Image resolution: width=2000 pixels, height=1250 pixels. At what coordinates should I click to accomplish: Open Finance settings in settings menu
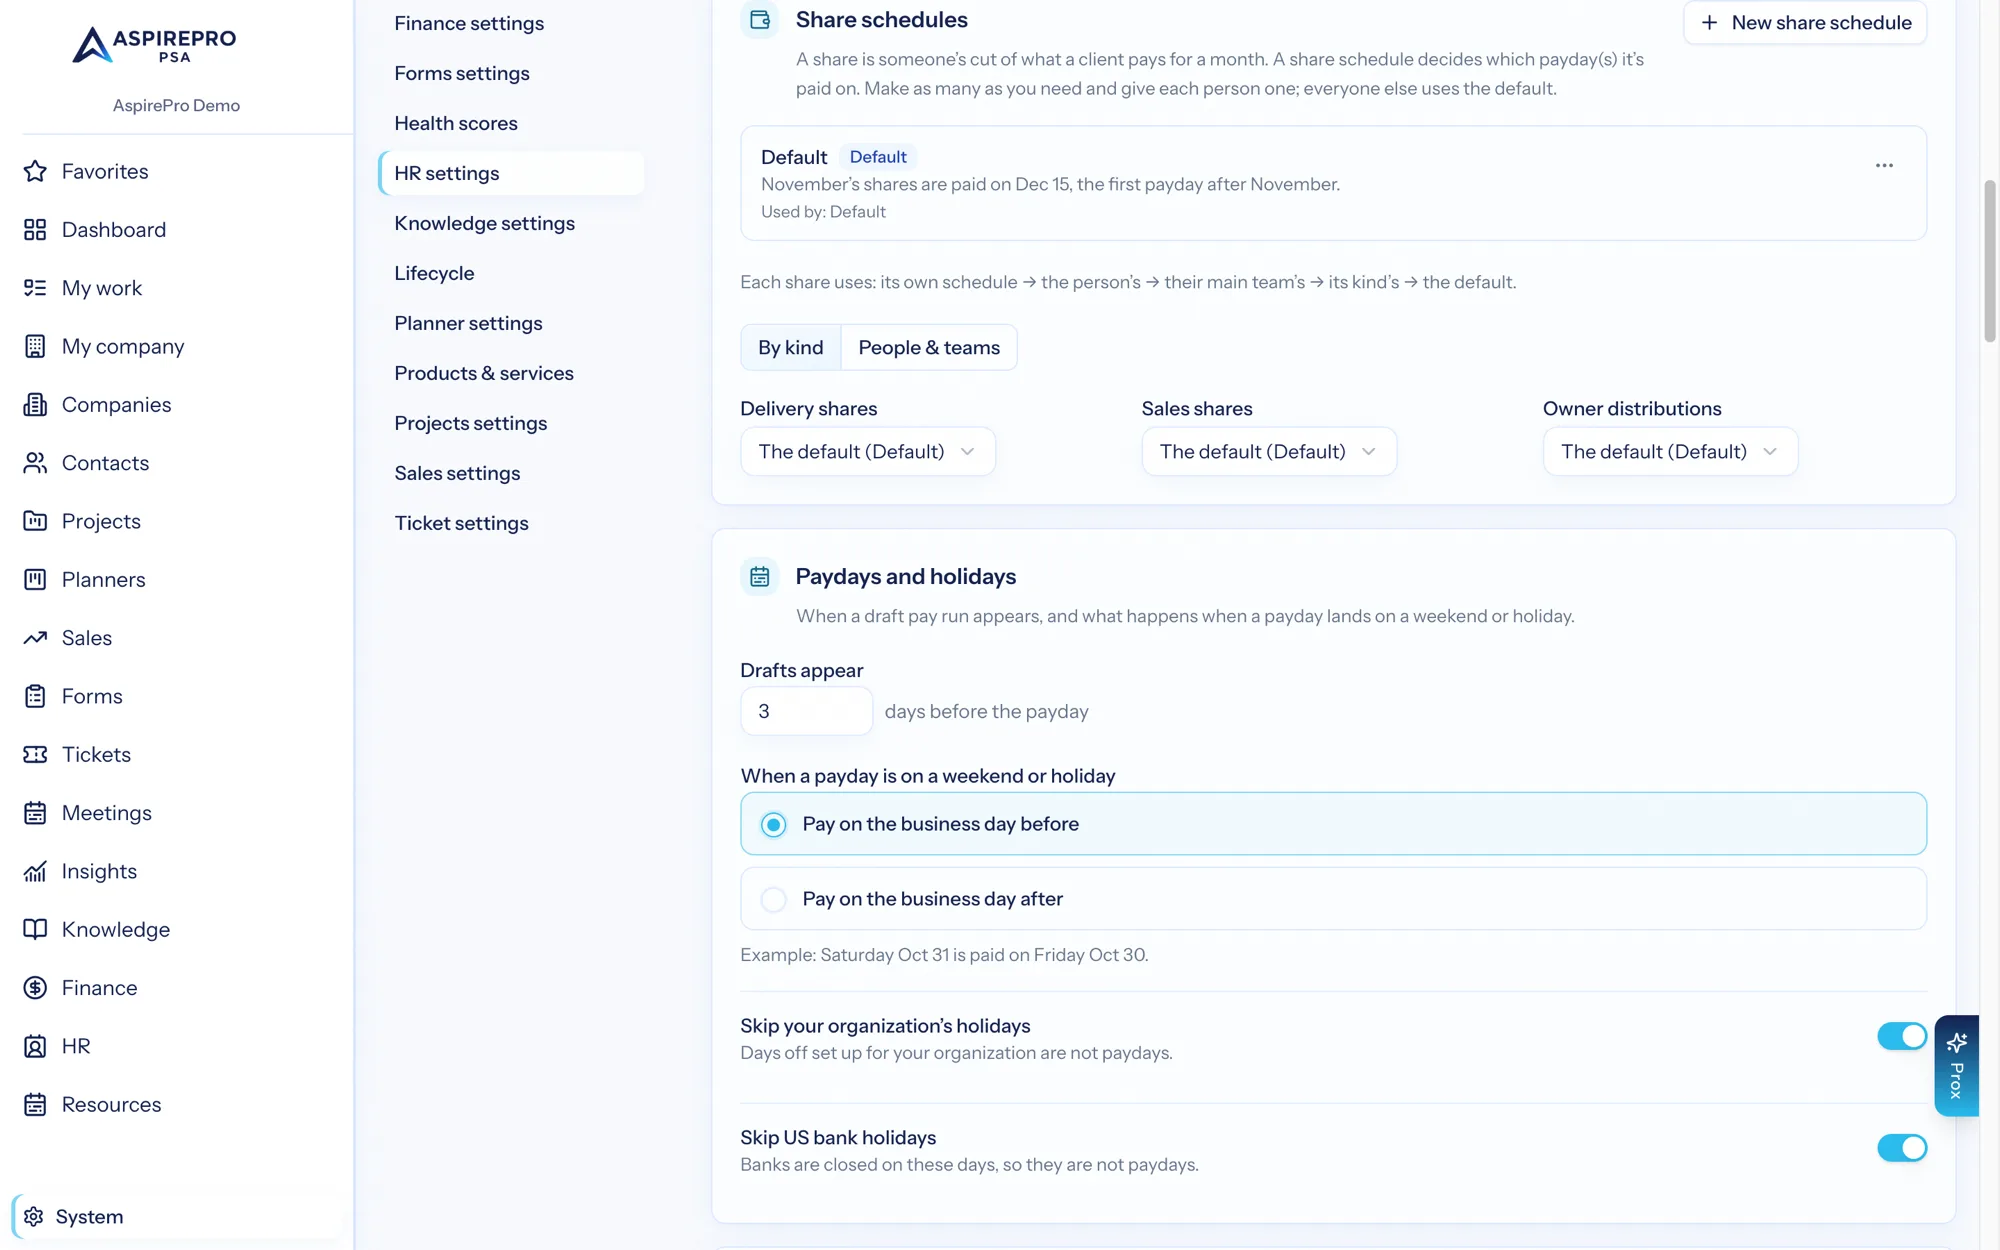469,23
